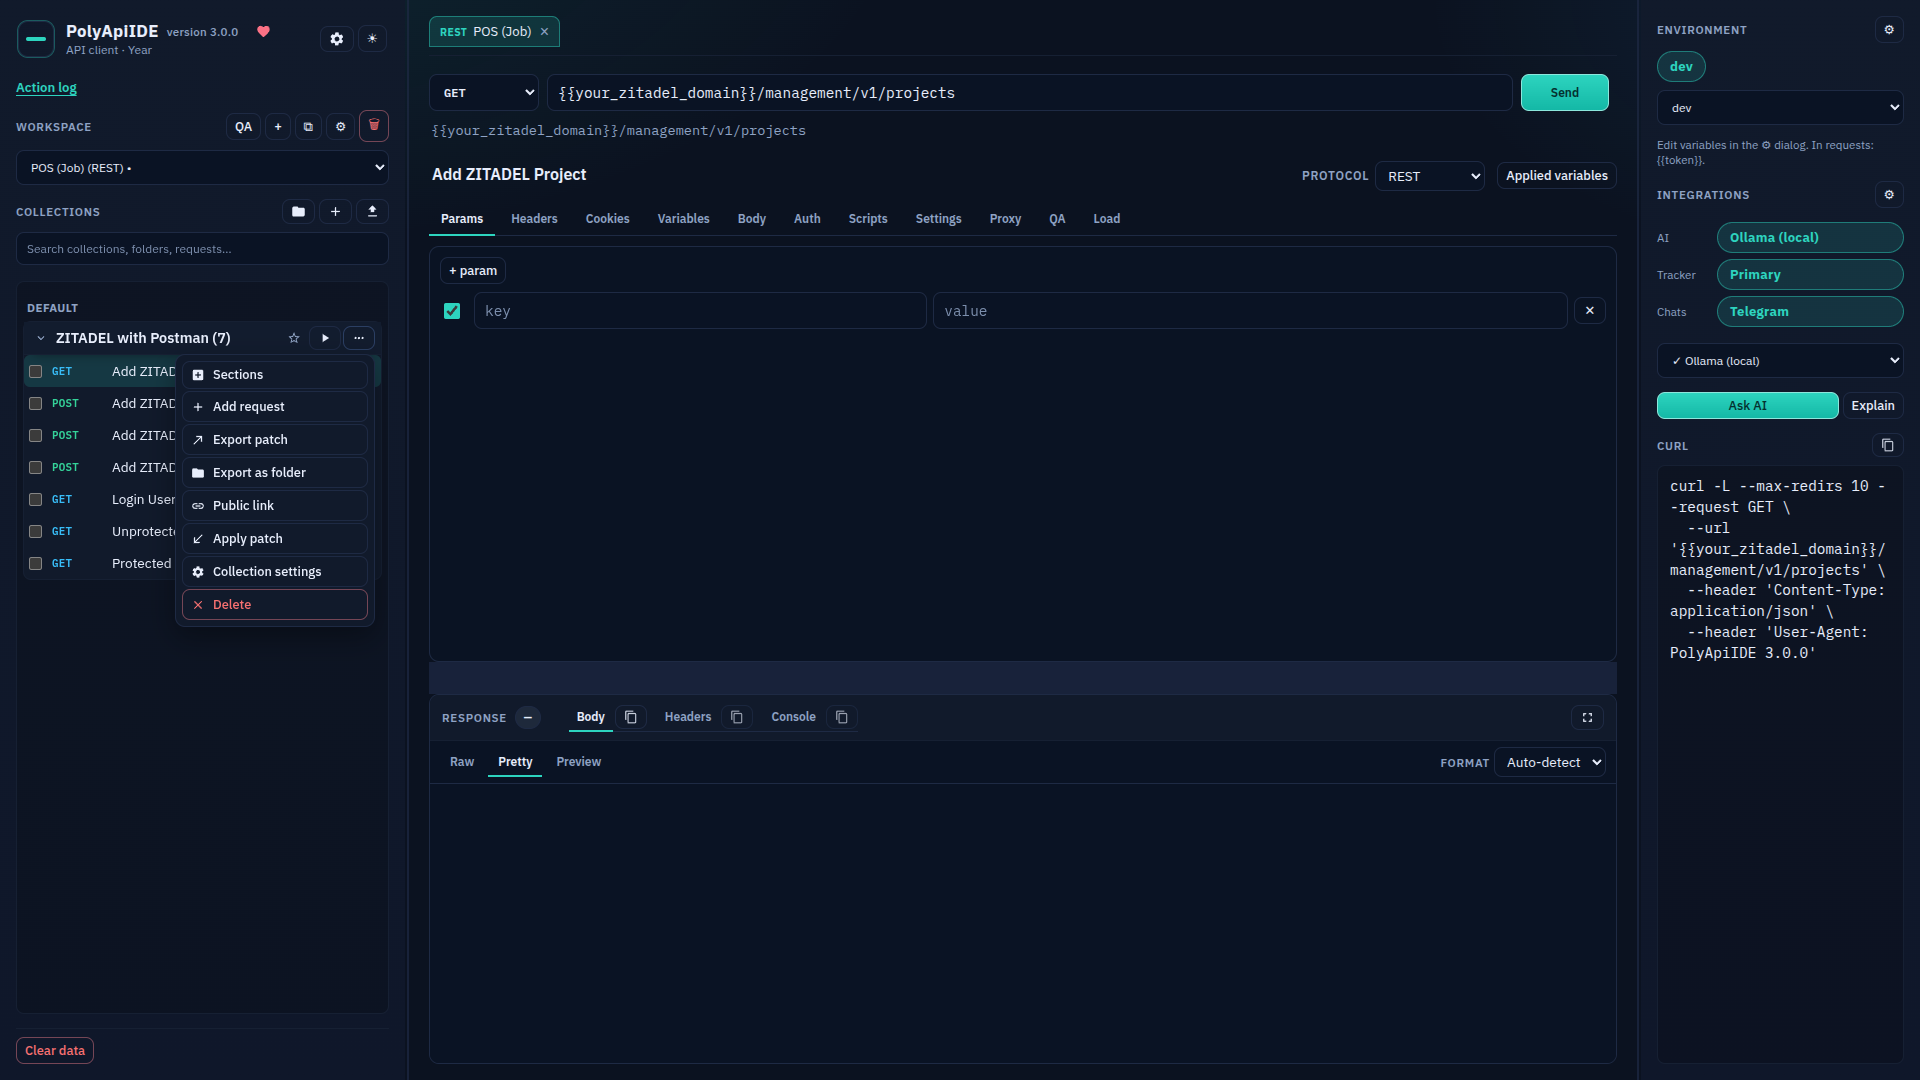Duplicate the workspace with copy icon

coord(308,127)
